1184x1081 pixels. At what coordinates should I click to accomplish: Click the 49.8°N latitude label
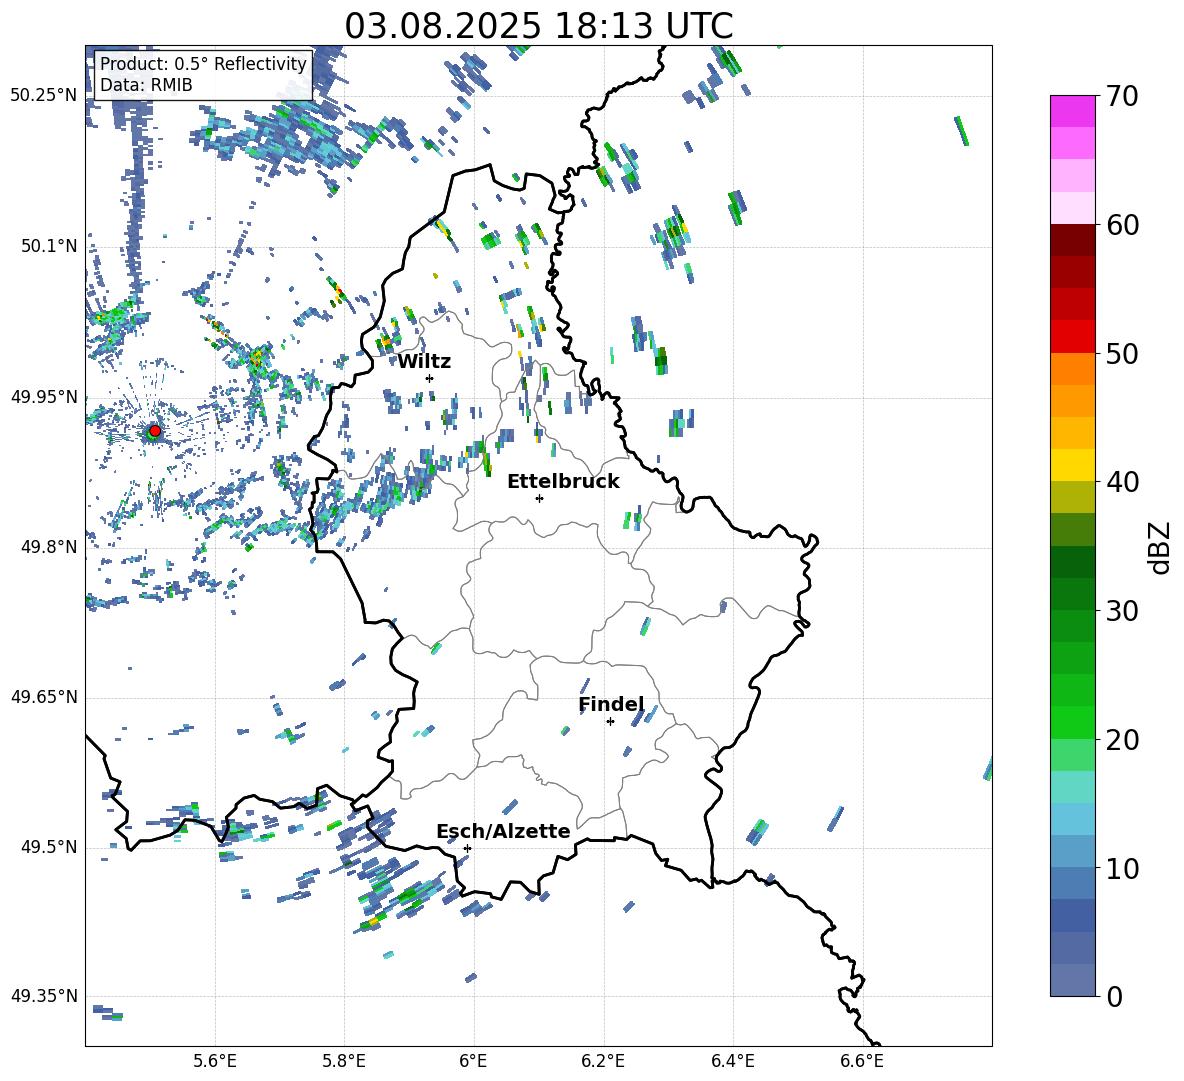point(49,547)
